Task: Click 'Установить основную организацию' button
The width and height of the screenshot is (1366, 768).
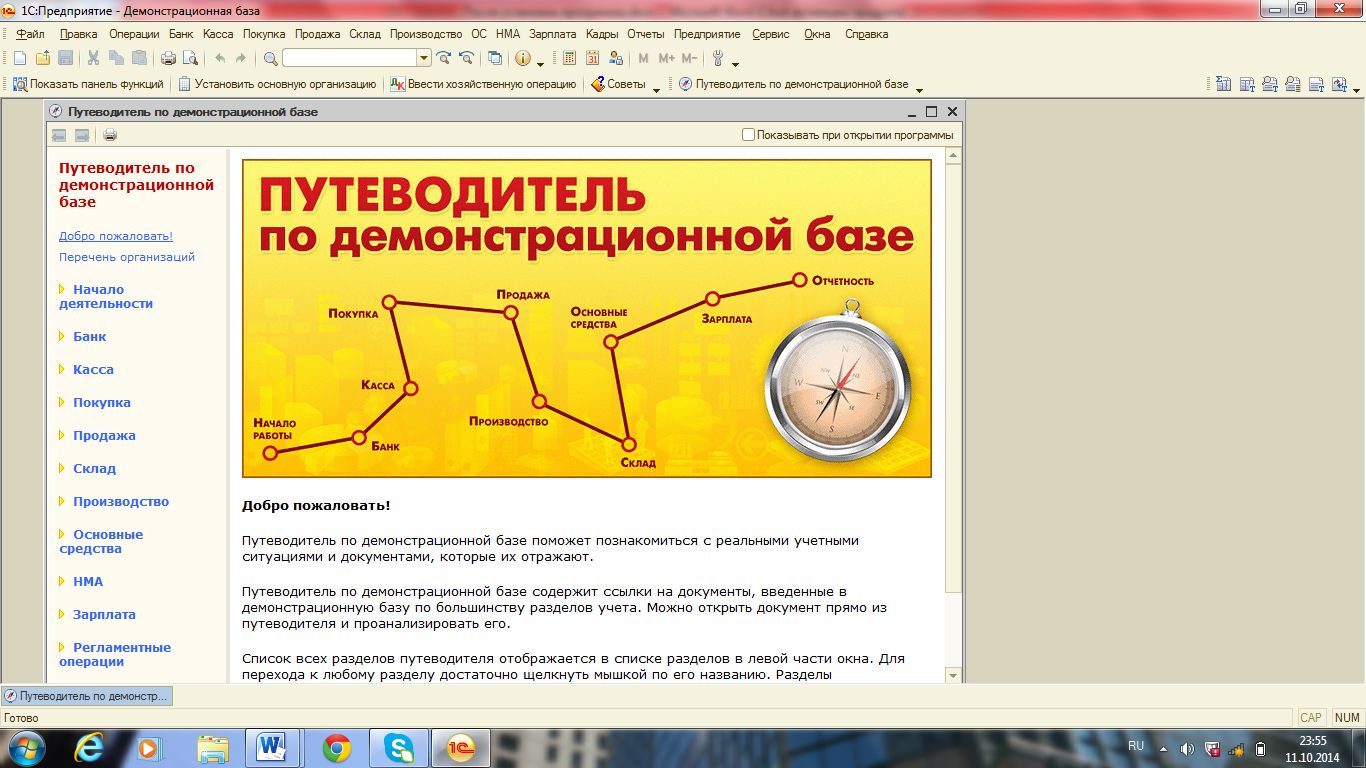Action: point(277,84)
